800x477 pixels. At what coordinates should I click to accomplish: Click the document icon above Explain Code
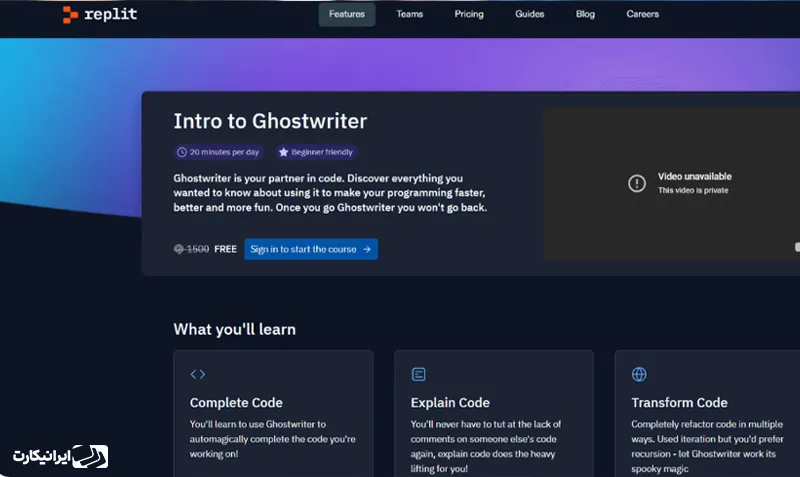pyautogui.click(x=418, y=374)
